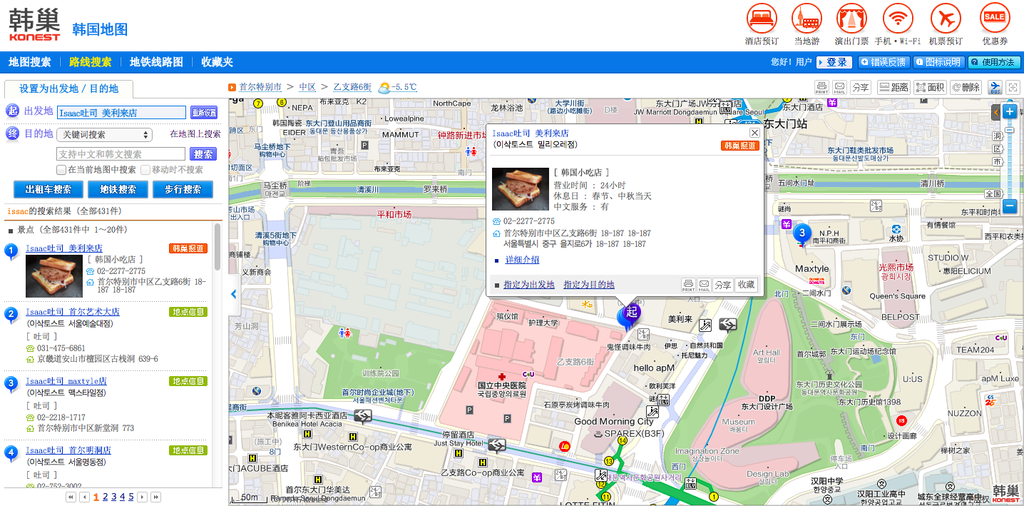Click the toolbar 分享 share button above map
This screenshot has height=506, width=1024.
coord(860,87)
